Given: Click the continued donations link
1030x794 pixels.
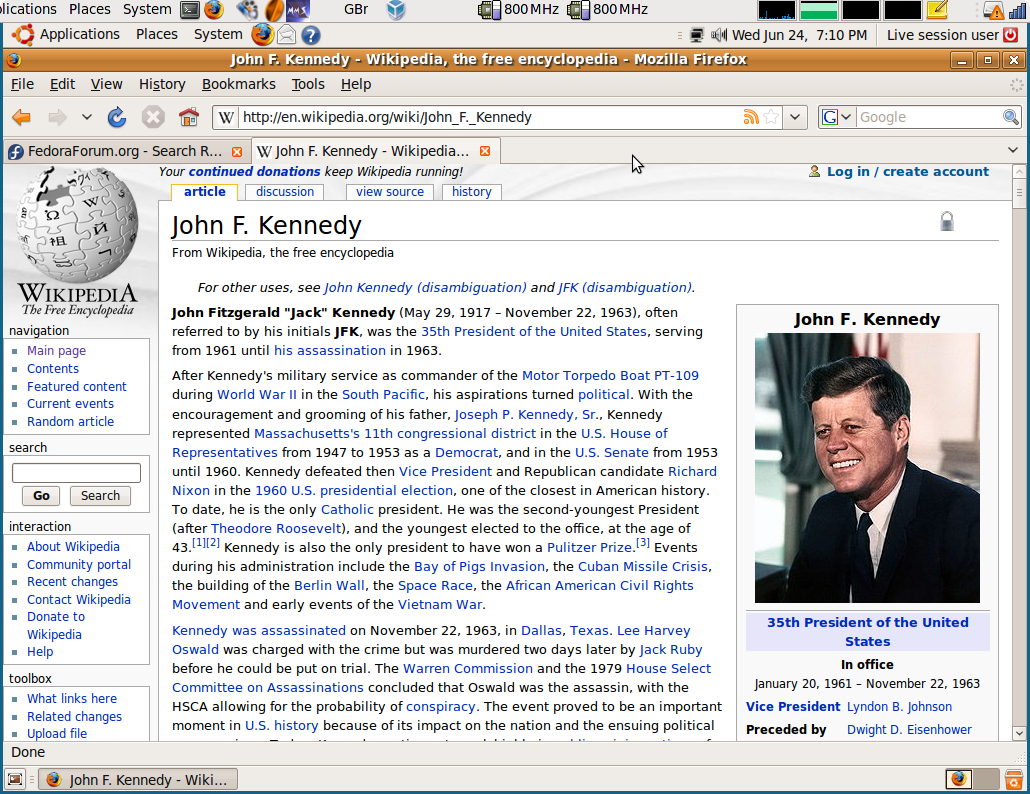Looking at the screenshot, I should click(x=254, y=171).
